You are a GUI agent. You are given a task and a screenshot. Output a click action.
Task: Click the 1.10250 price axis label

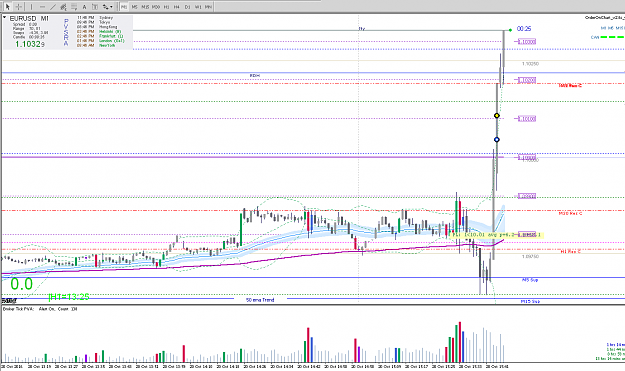tap(531, 64)
